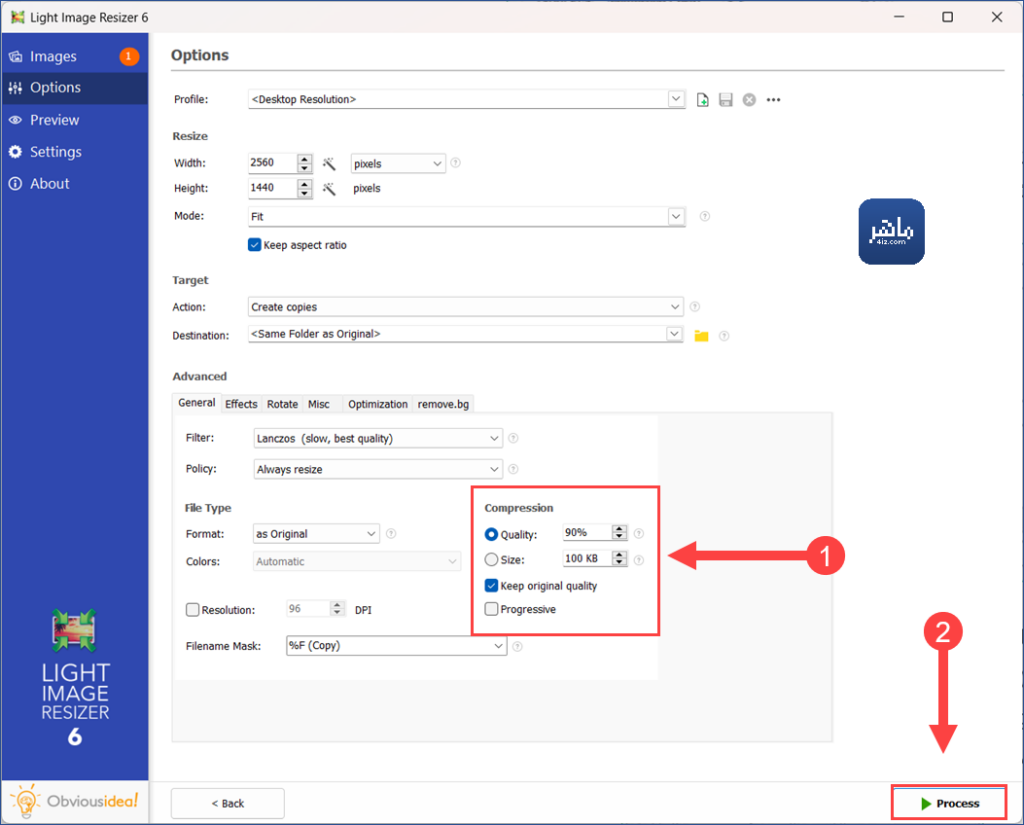Show help for the Policy setting
Screen dimensions: 1024x825
point(513,469)
